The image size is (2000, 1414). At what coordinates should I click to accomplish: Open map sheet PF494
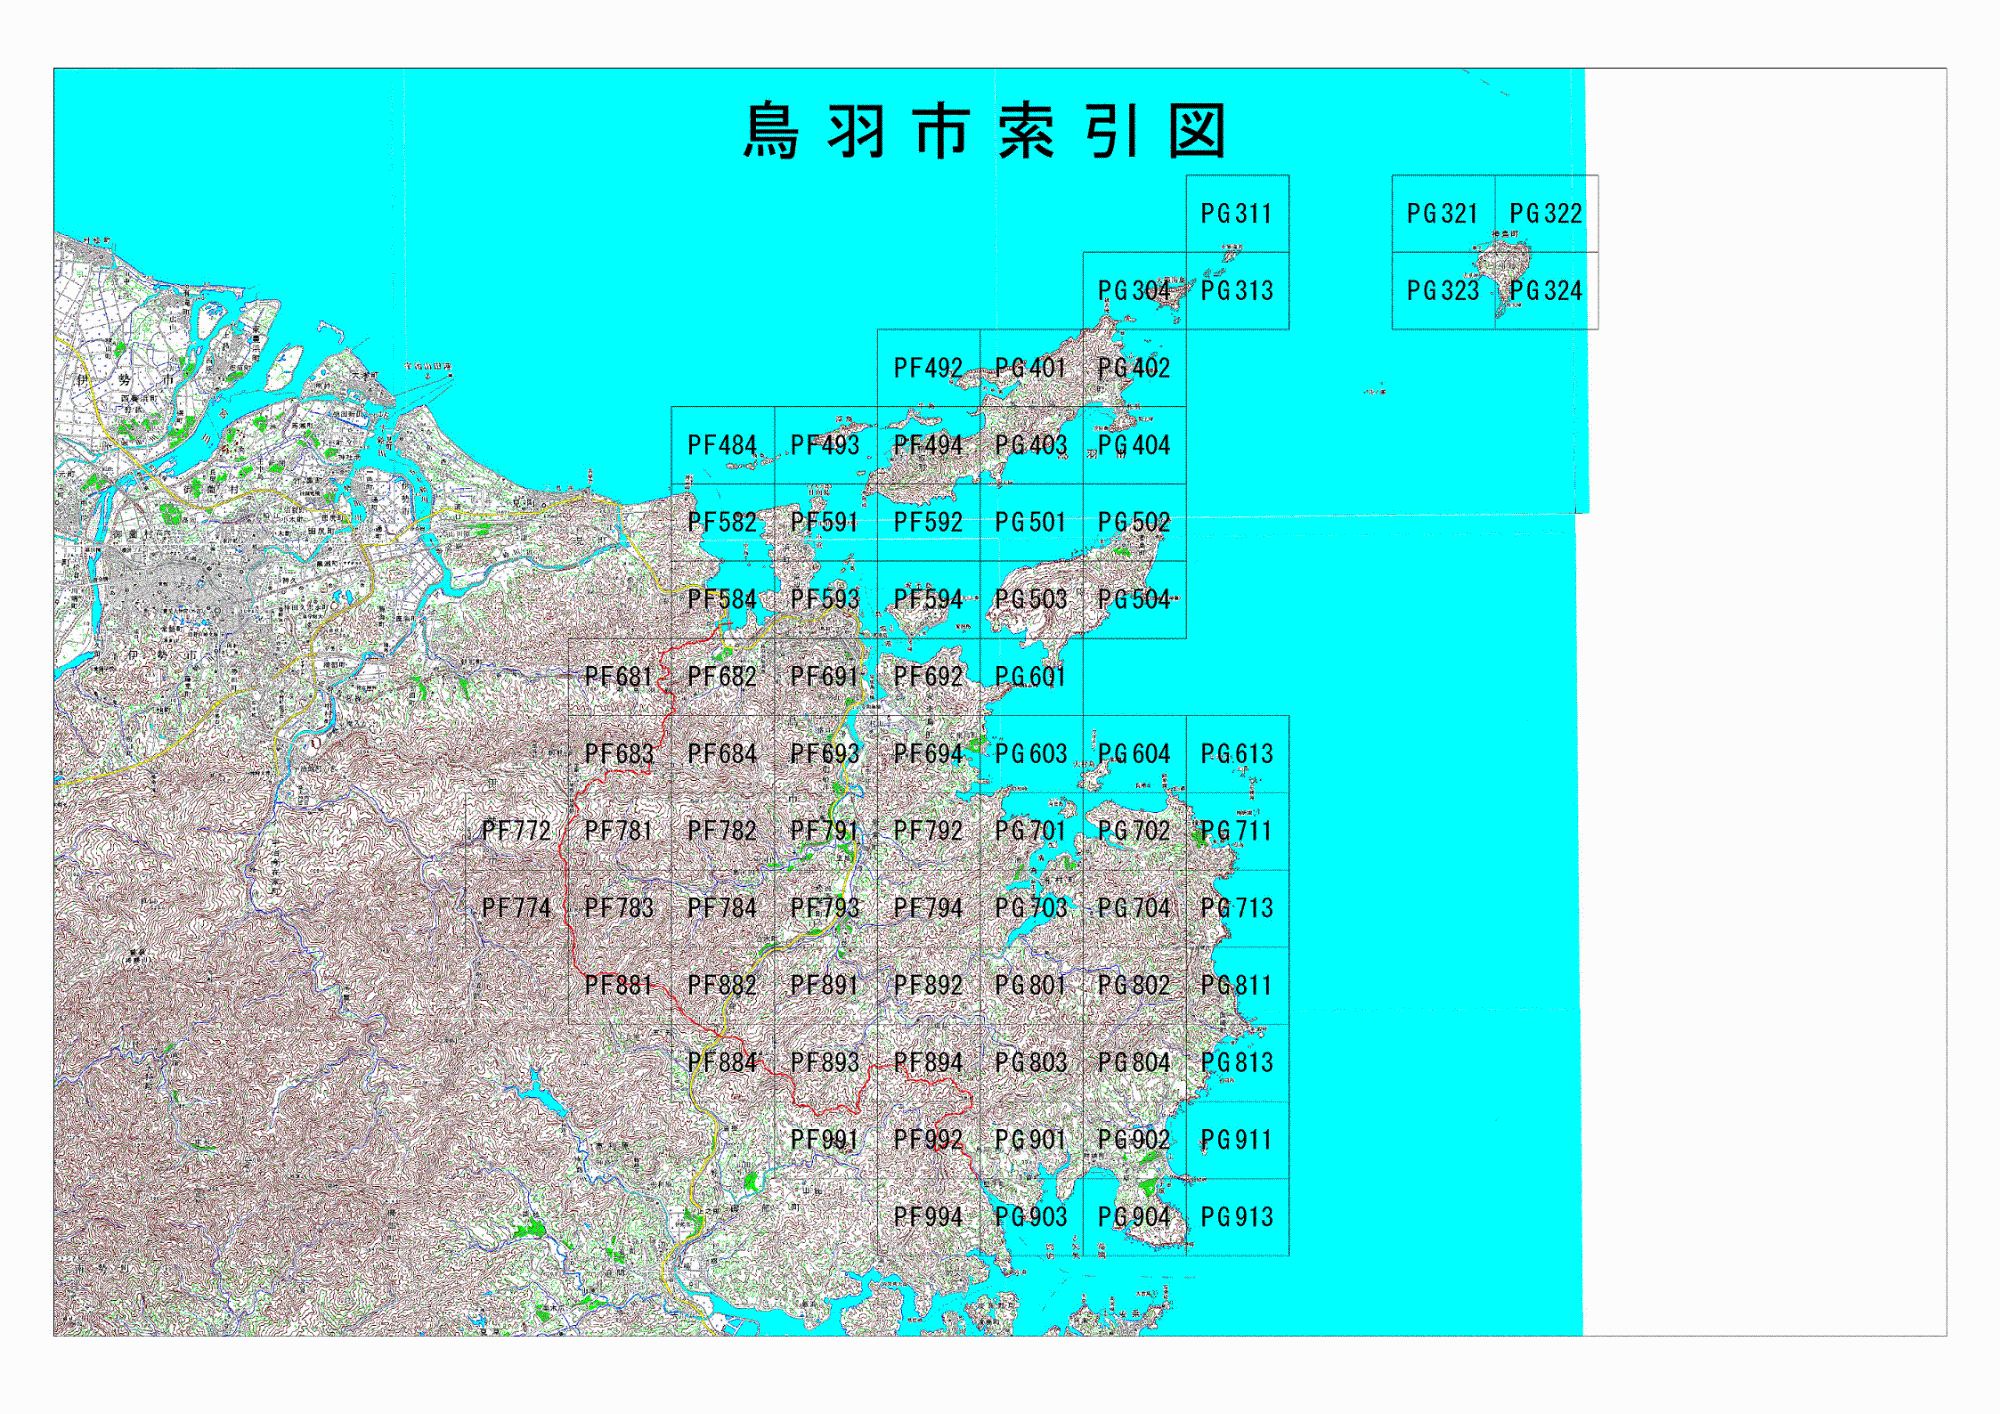click(928, 445)
